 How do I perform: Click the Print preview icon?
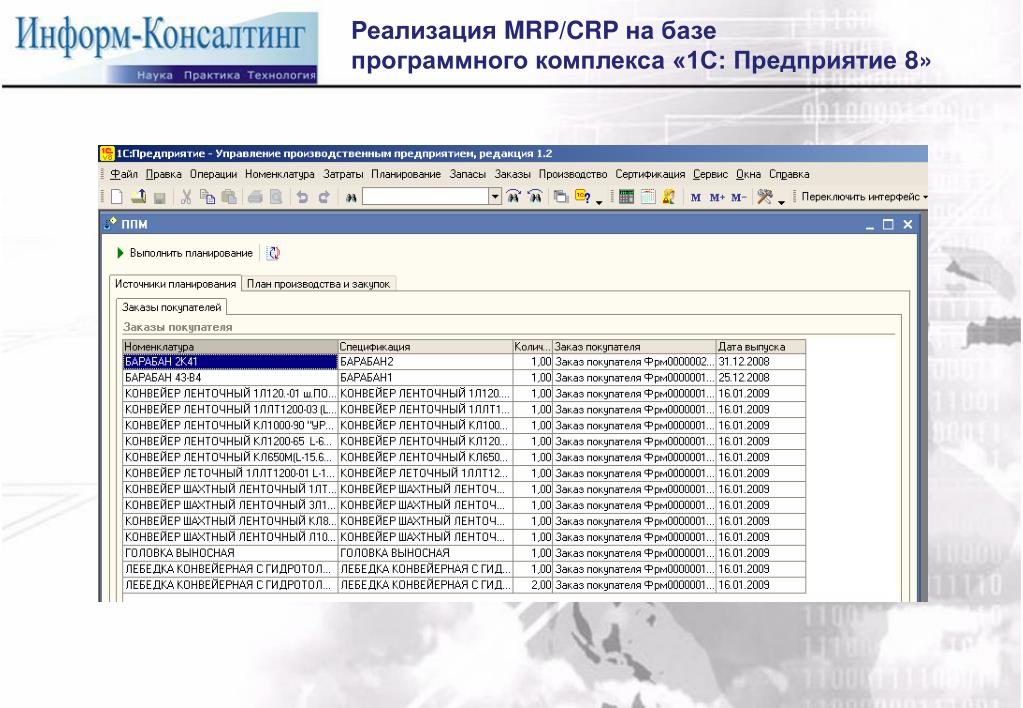point(276,196)
